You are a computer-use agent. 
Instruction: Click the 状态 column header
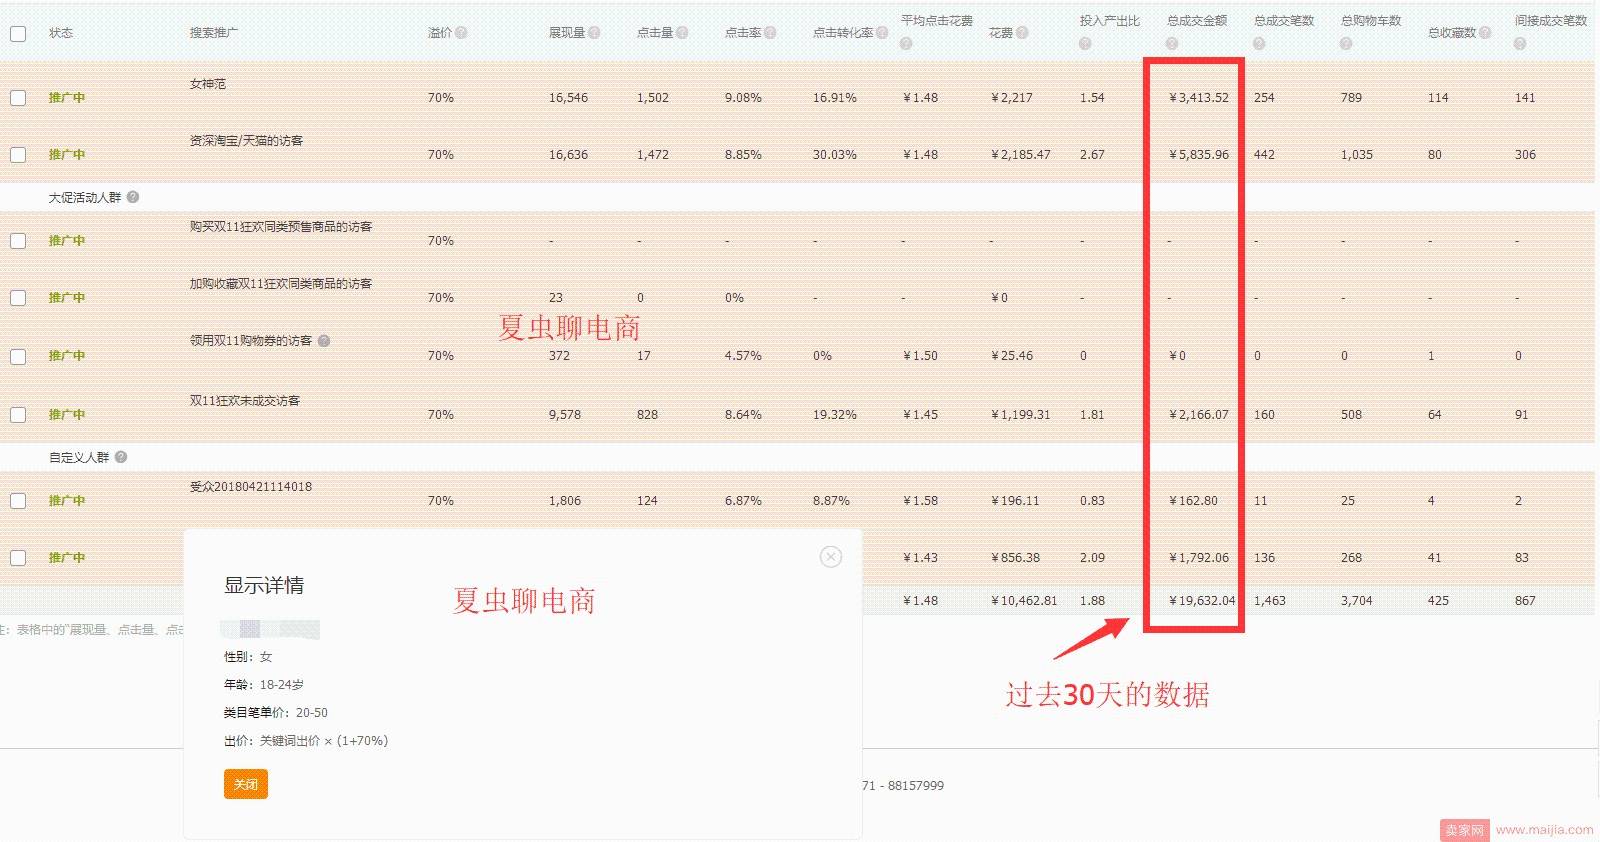61,33
